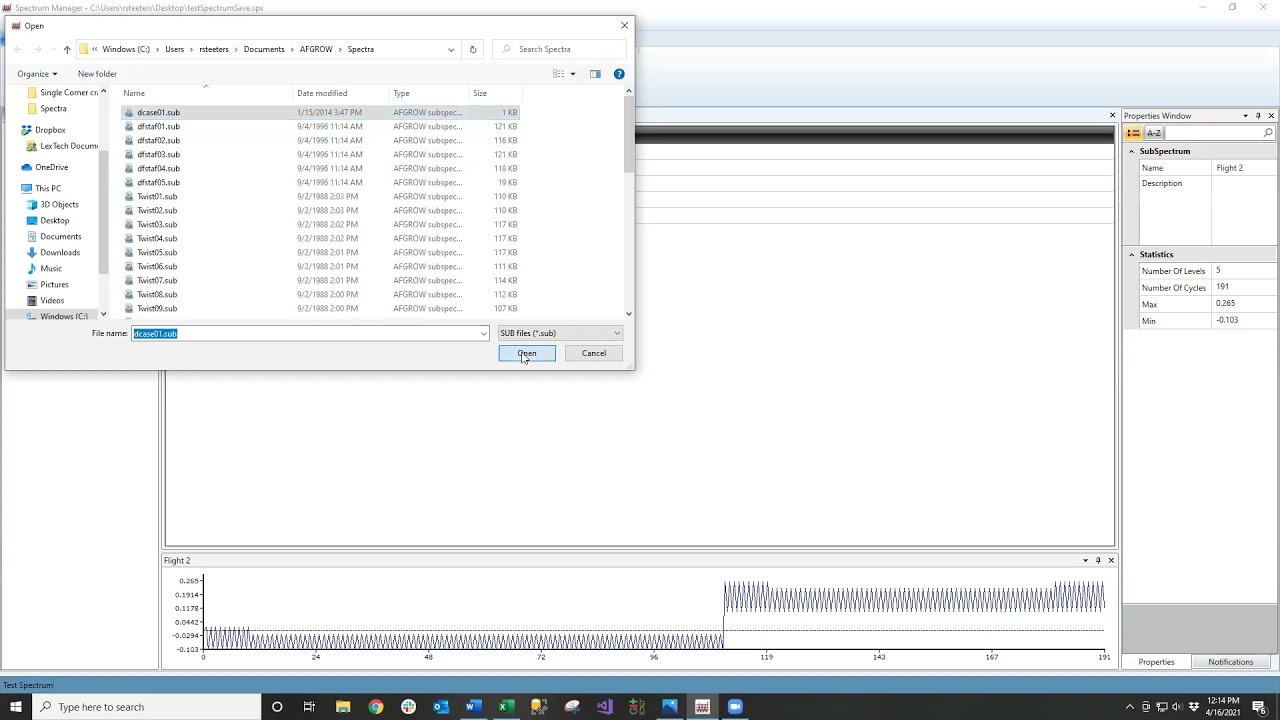The height and width of the screenshot is (720, 1280).
Task: Open Google Chrome from taskbar
Action: click(x=376, y=707)
